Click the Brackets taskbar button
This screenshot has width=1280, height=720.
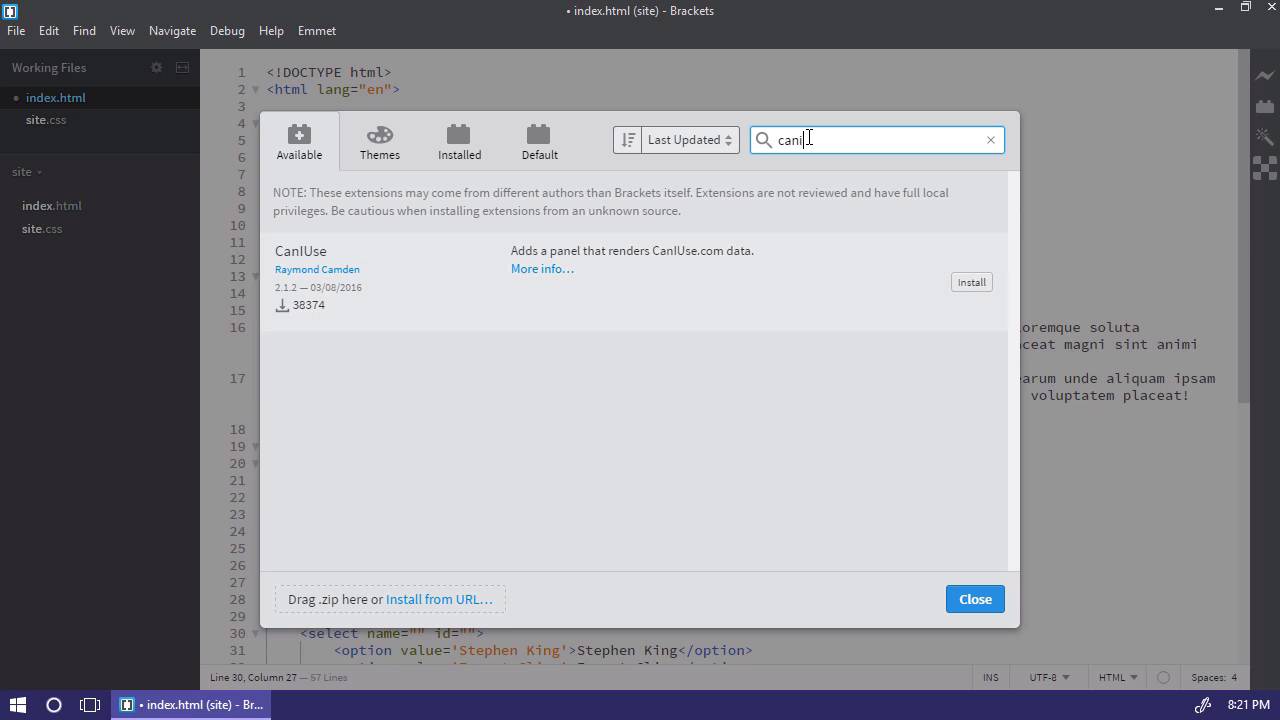point(192,705)
